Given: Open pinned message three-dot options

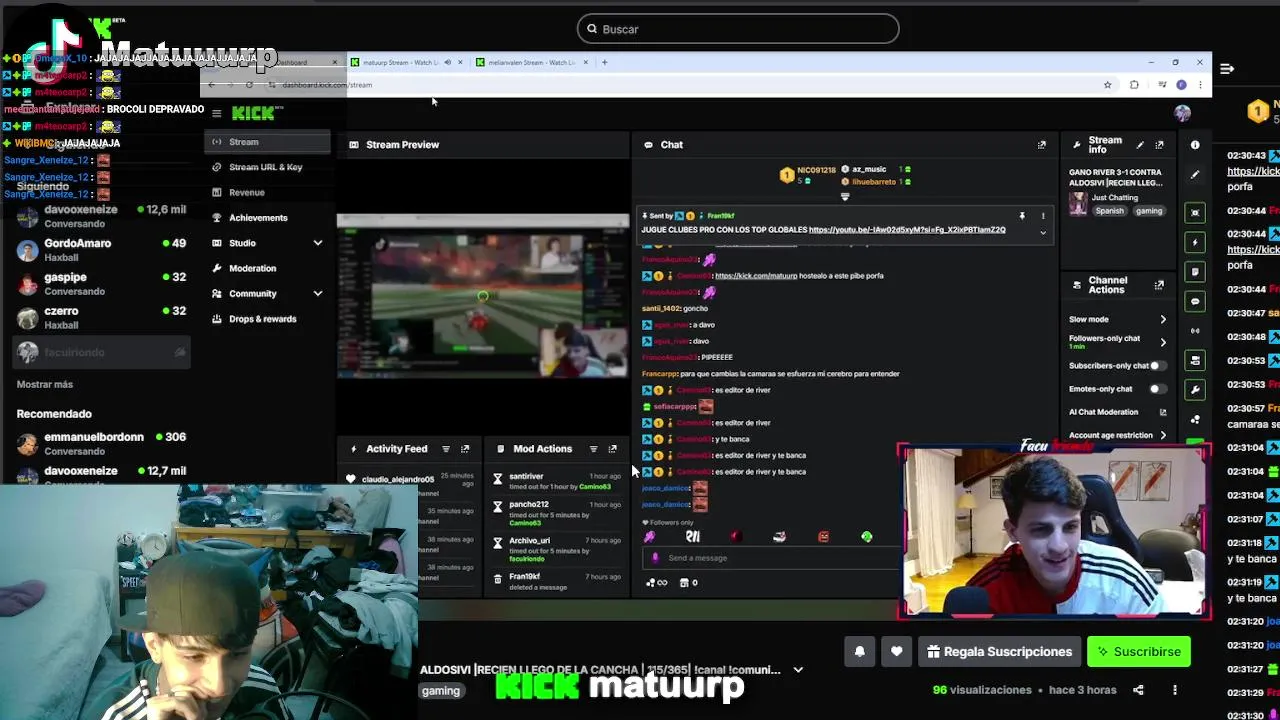Looking at the screenshot, I should click(x=1043, y=216).
